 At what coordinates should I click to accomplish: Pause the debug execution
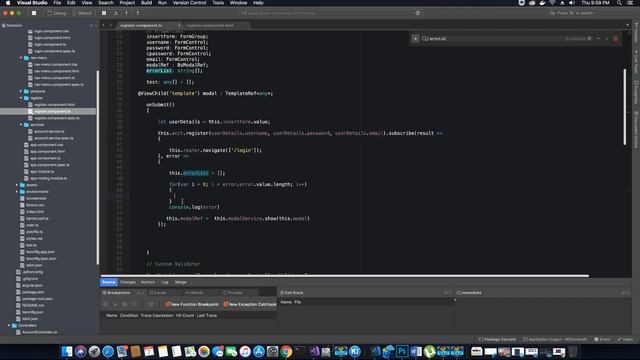click(104, 13)
